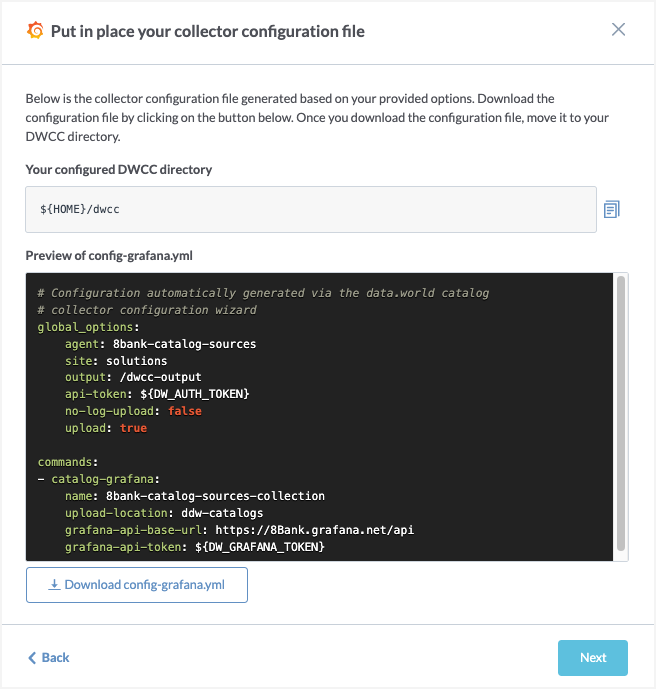This screenshot has height=689, width=656.
Task: Go back to previous wizard step
Action: [x=49, y=657]
